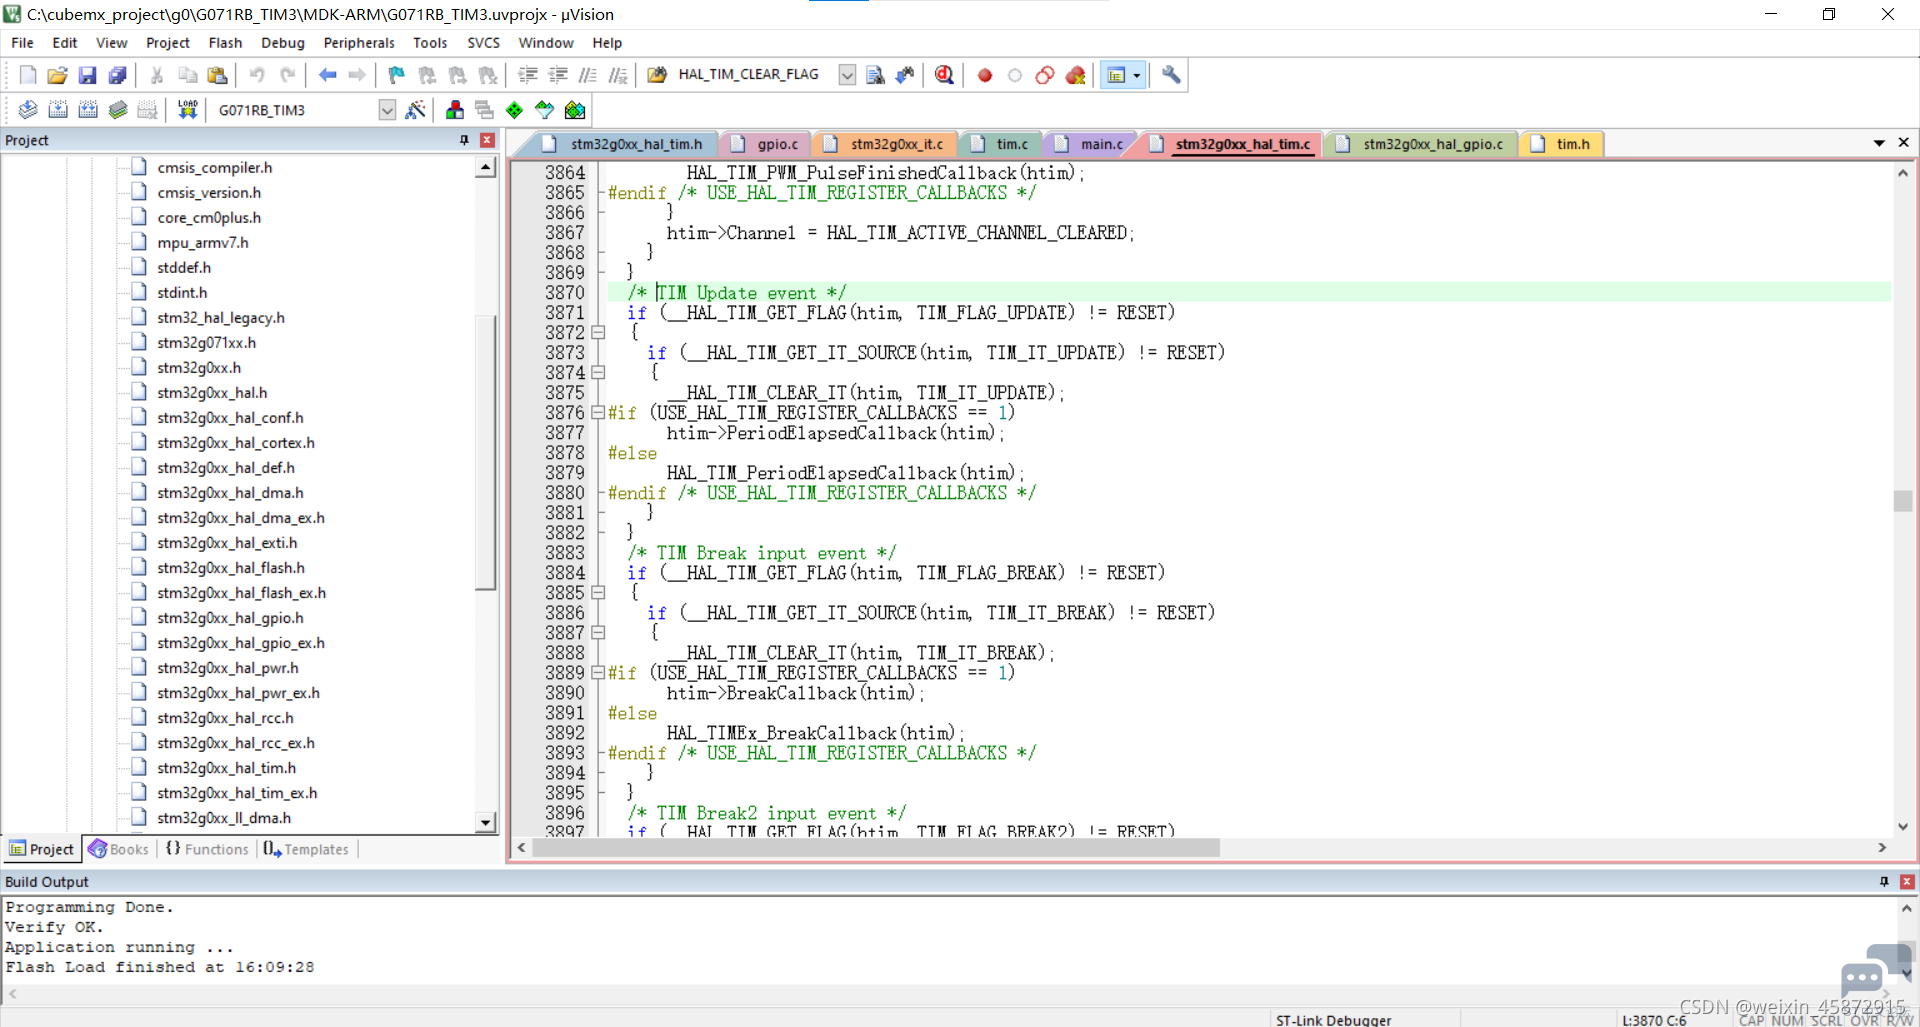Open the window layout dropdown arrow
Image resolution: width=1920 pixels, height=1027 pixels.
[x=1137, y=75]
